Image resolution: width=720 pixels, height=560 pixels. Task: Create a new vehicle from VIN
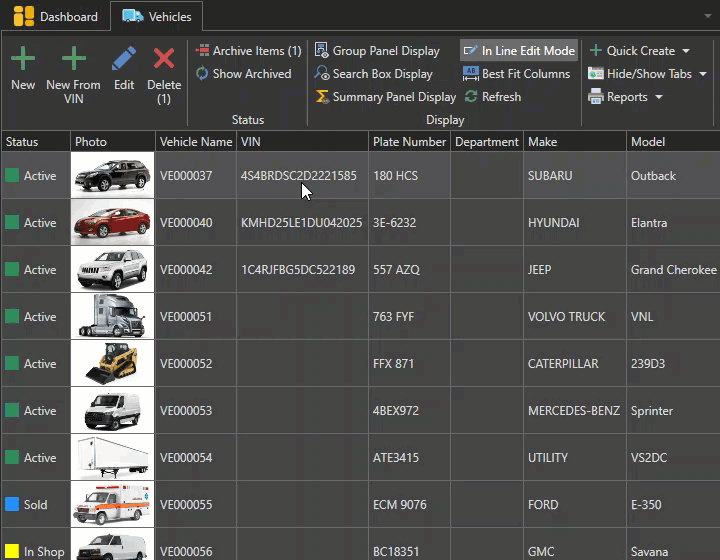[73, 60]
